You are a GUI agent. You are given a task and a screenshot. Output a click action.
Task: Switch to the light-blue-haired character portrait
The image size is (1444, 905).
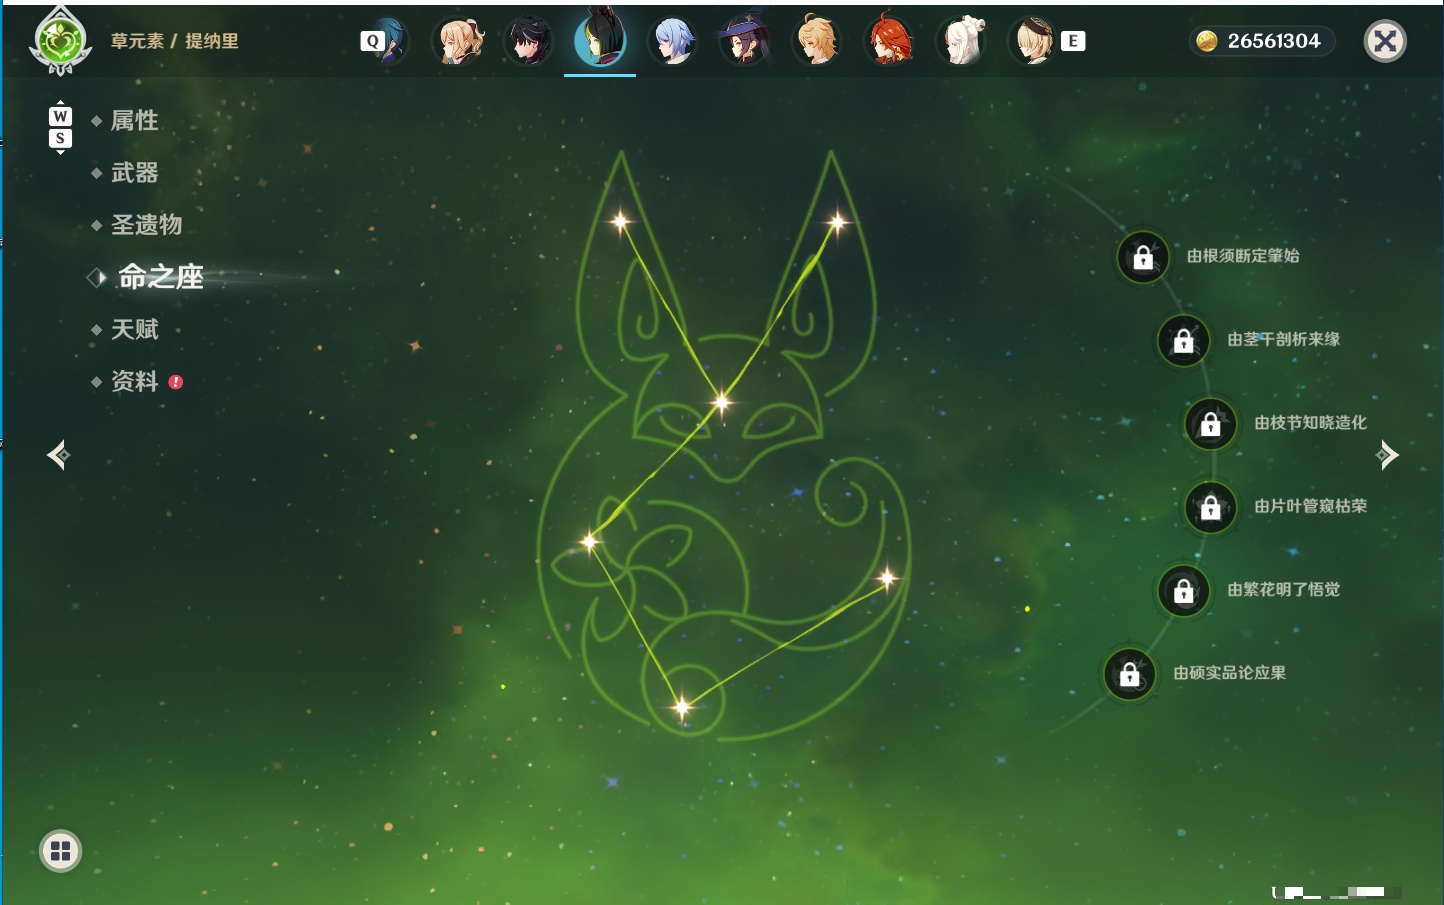coord(673,41)
